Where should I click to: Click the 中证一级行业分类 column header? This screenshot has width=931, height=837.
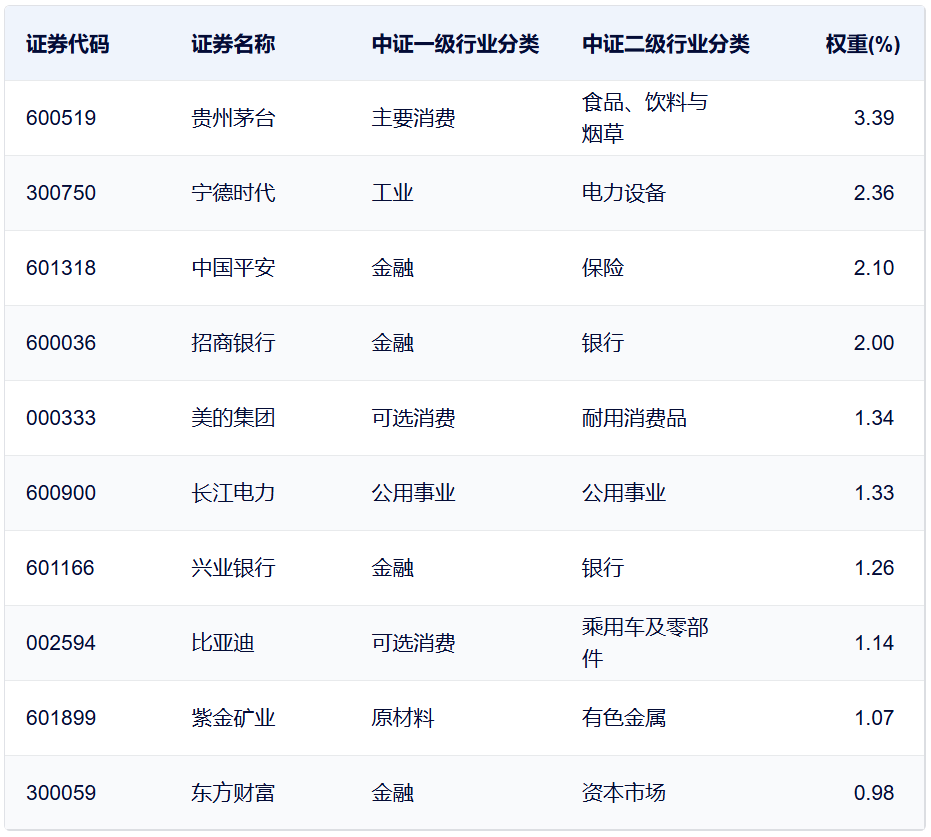tap(455, 44)
